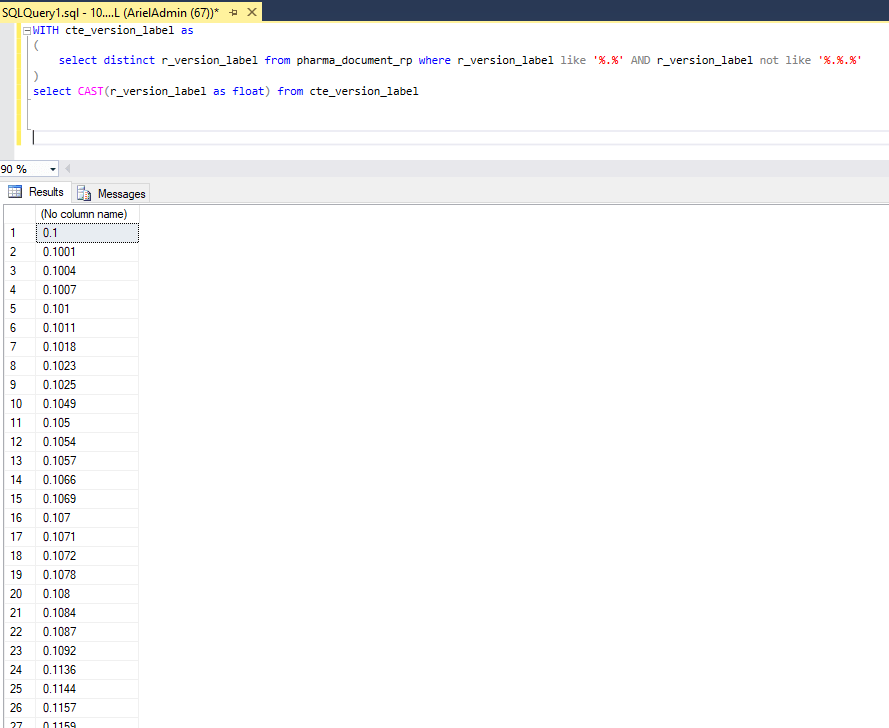Select cell with value 0.108
This screenshot has height=728, width=889.
[87, 594]
